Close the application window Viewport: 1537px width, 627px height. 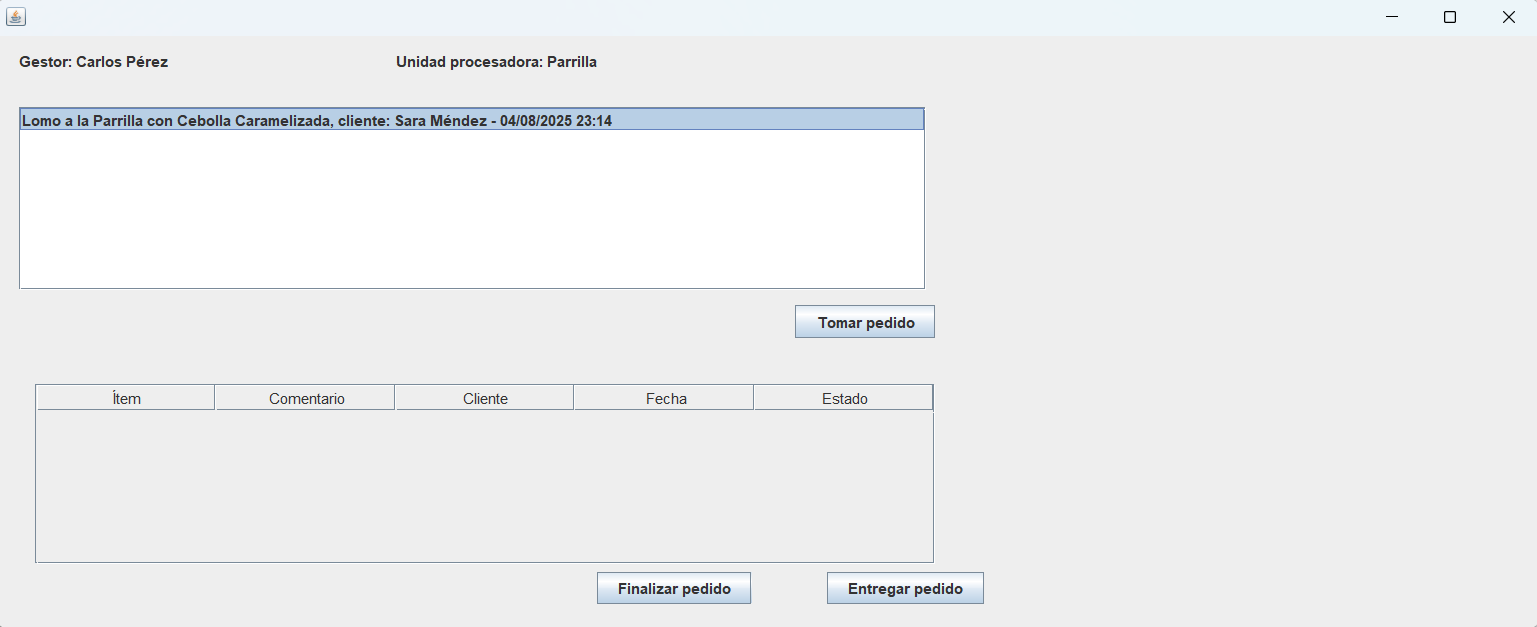point(1508,17)
